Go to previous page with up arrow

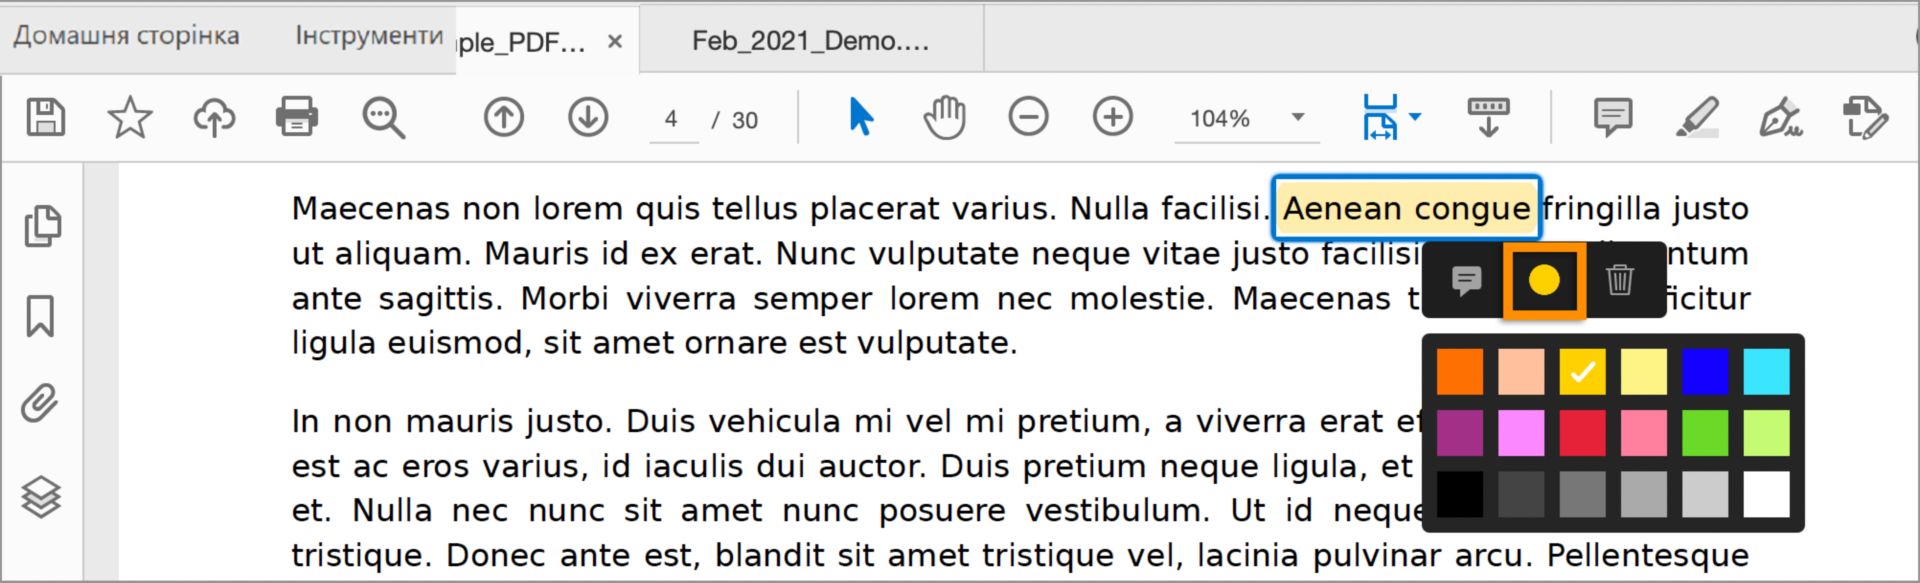(x=504, y=117)
